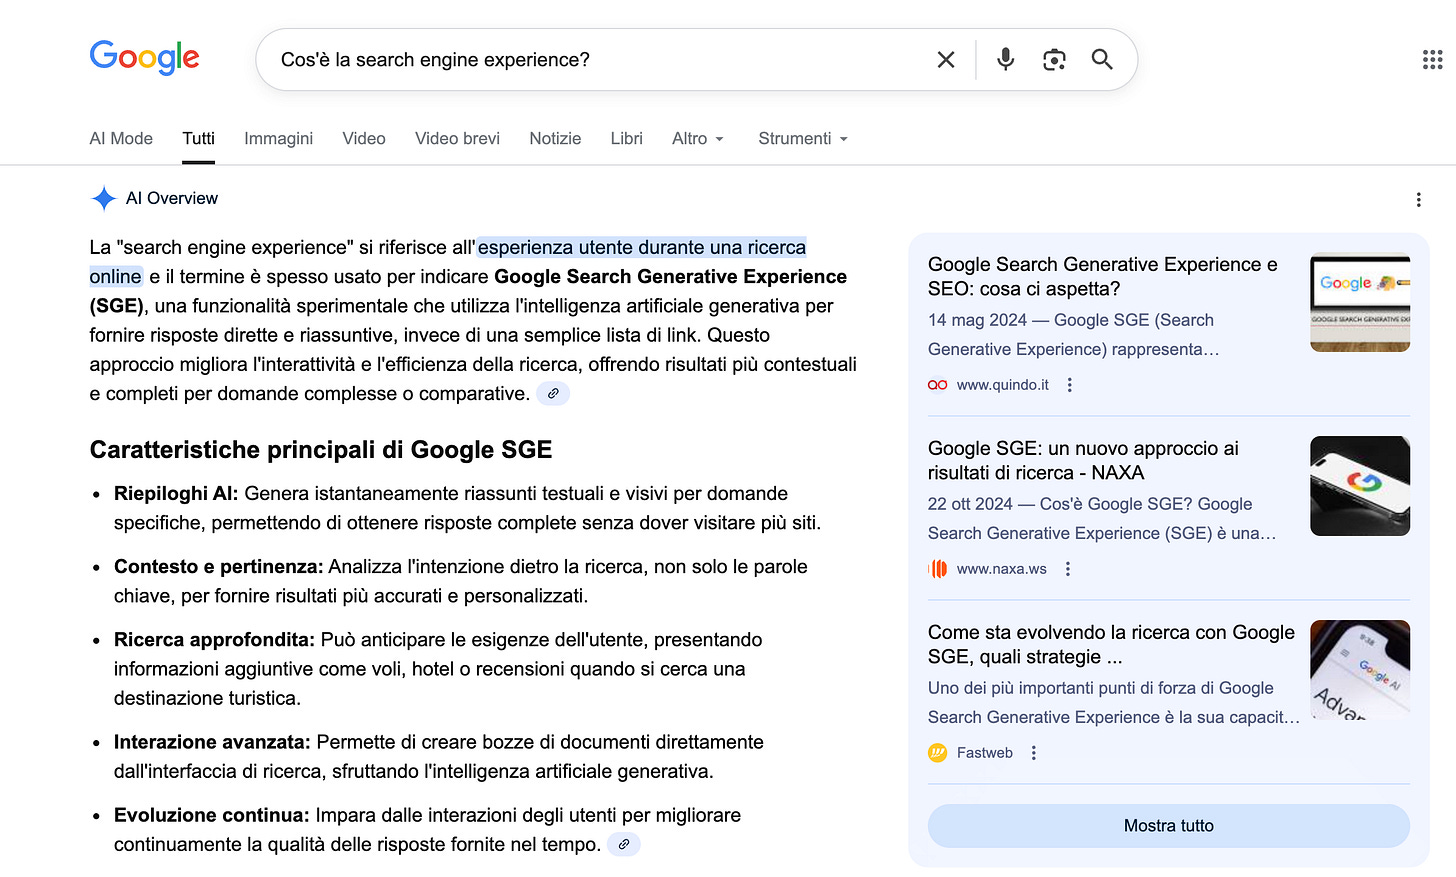This screenshot has width=1456, height=877.
Task: Click the AI Overview label
Action: [172, 199]
